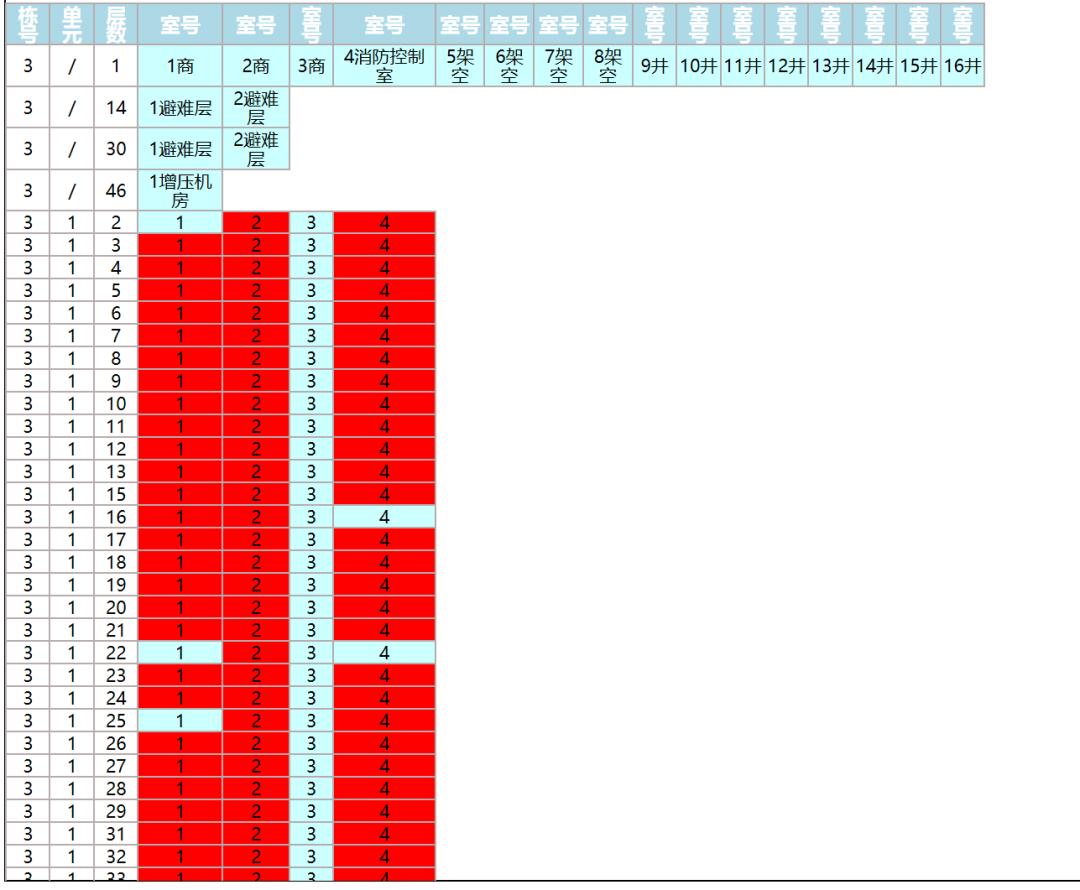The image size is (1080, 890).
Task: Select the 13井 cell
Action: (x=831, y=66)
